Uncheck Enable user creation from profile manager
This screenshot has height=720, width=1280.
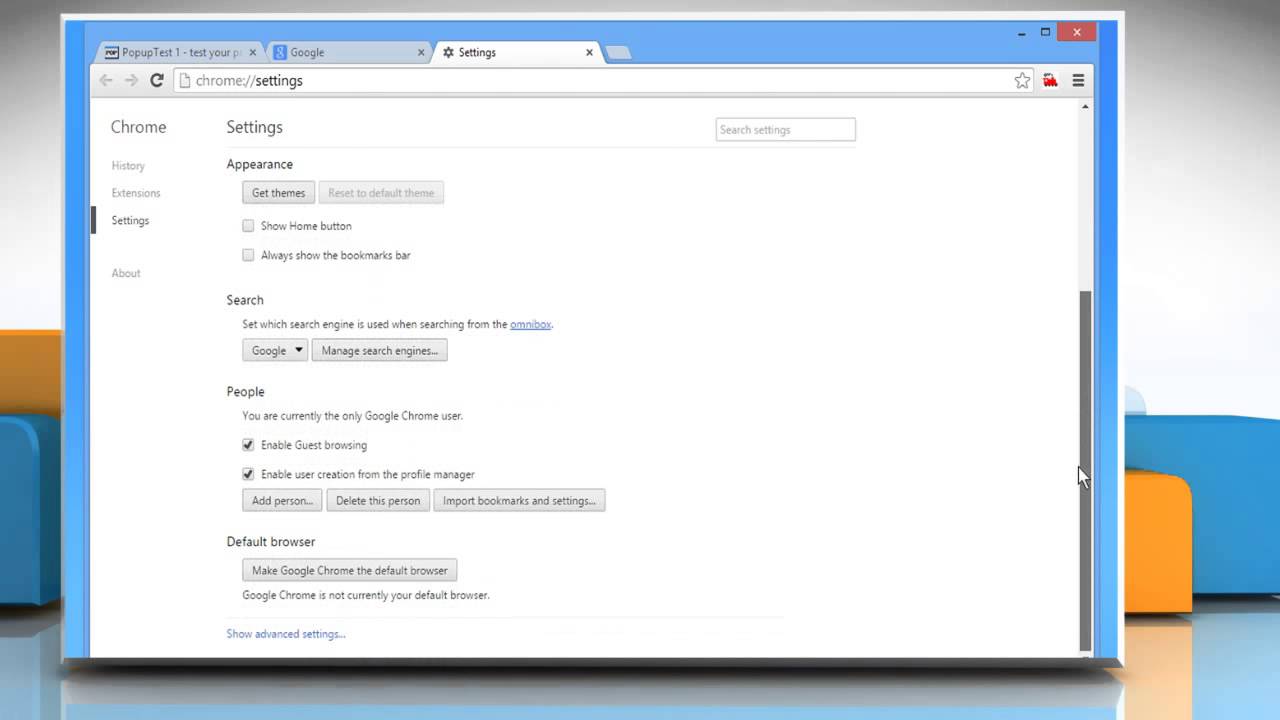tap(248, 474)
